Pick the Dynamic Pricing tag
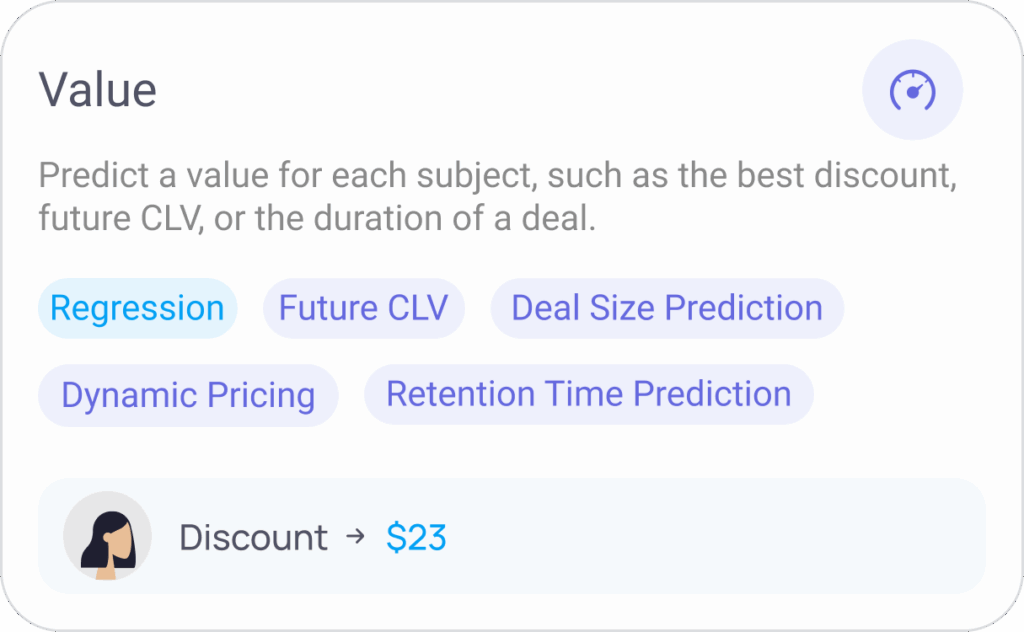The width and height of the screenshot is (1024, 632). coord(188,395)
